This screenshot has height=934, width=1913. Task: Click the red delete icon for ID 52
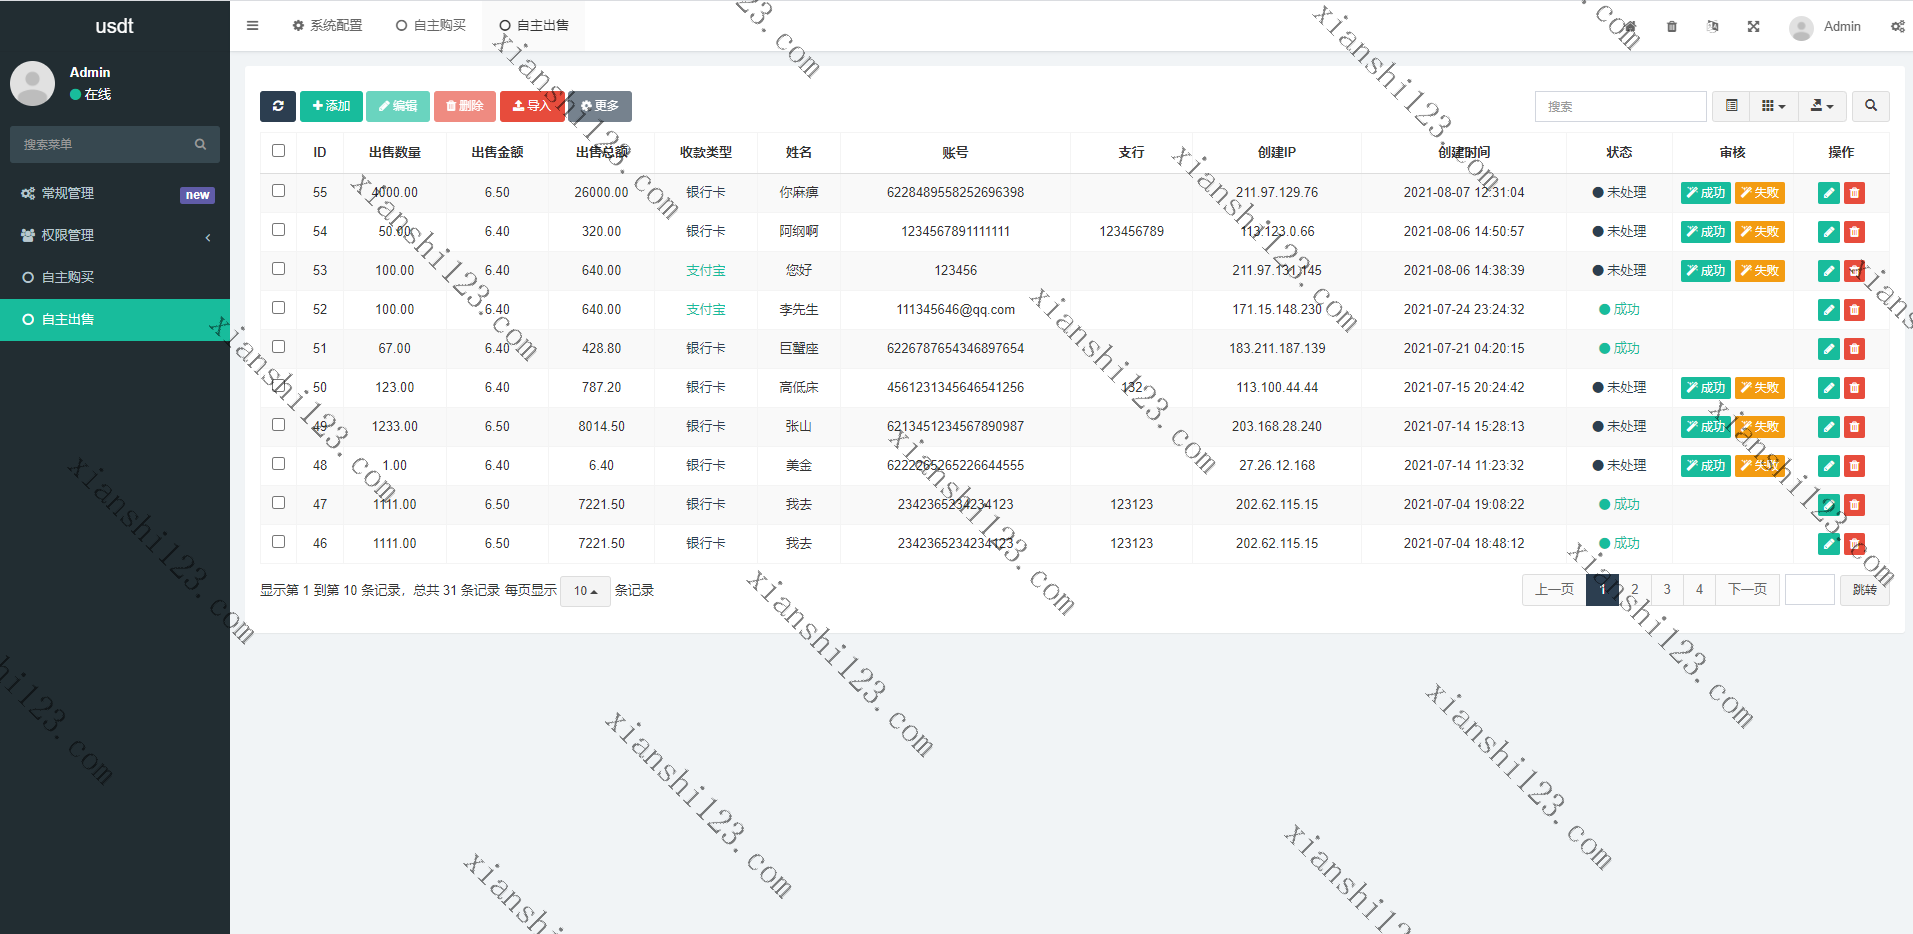[x=1854, y=310]
